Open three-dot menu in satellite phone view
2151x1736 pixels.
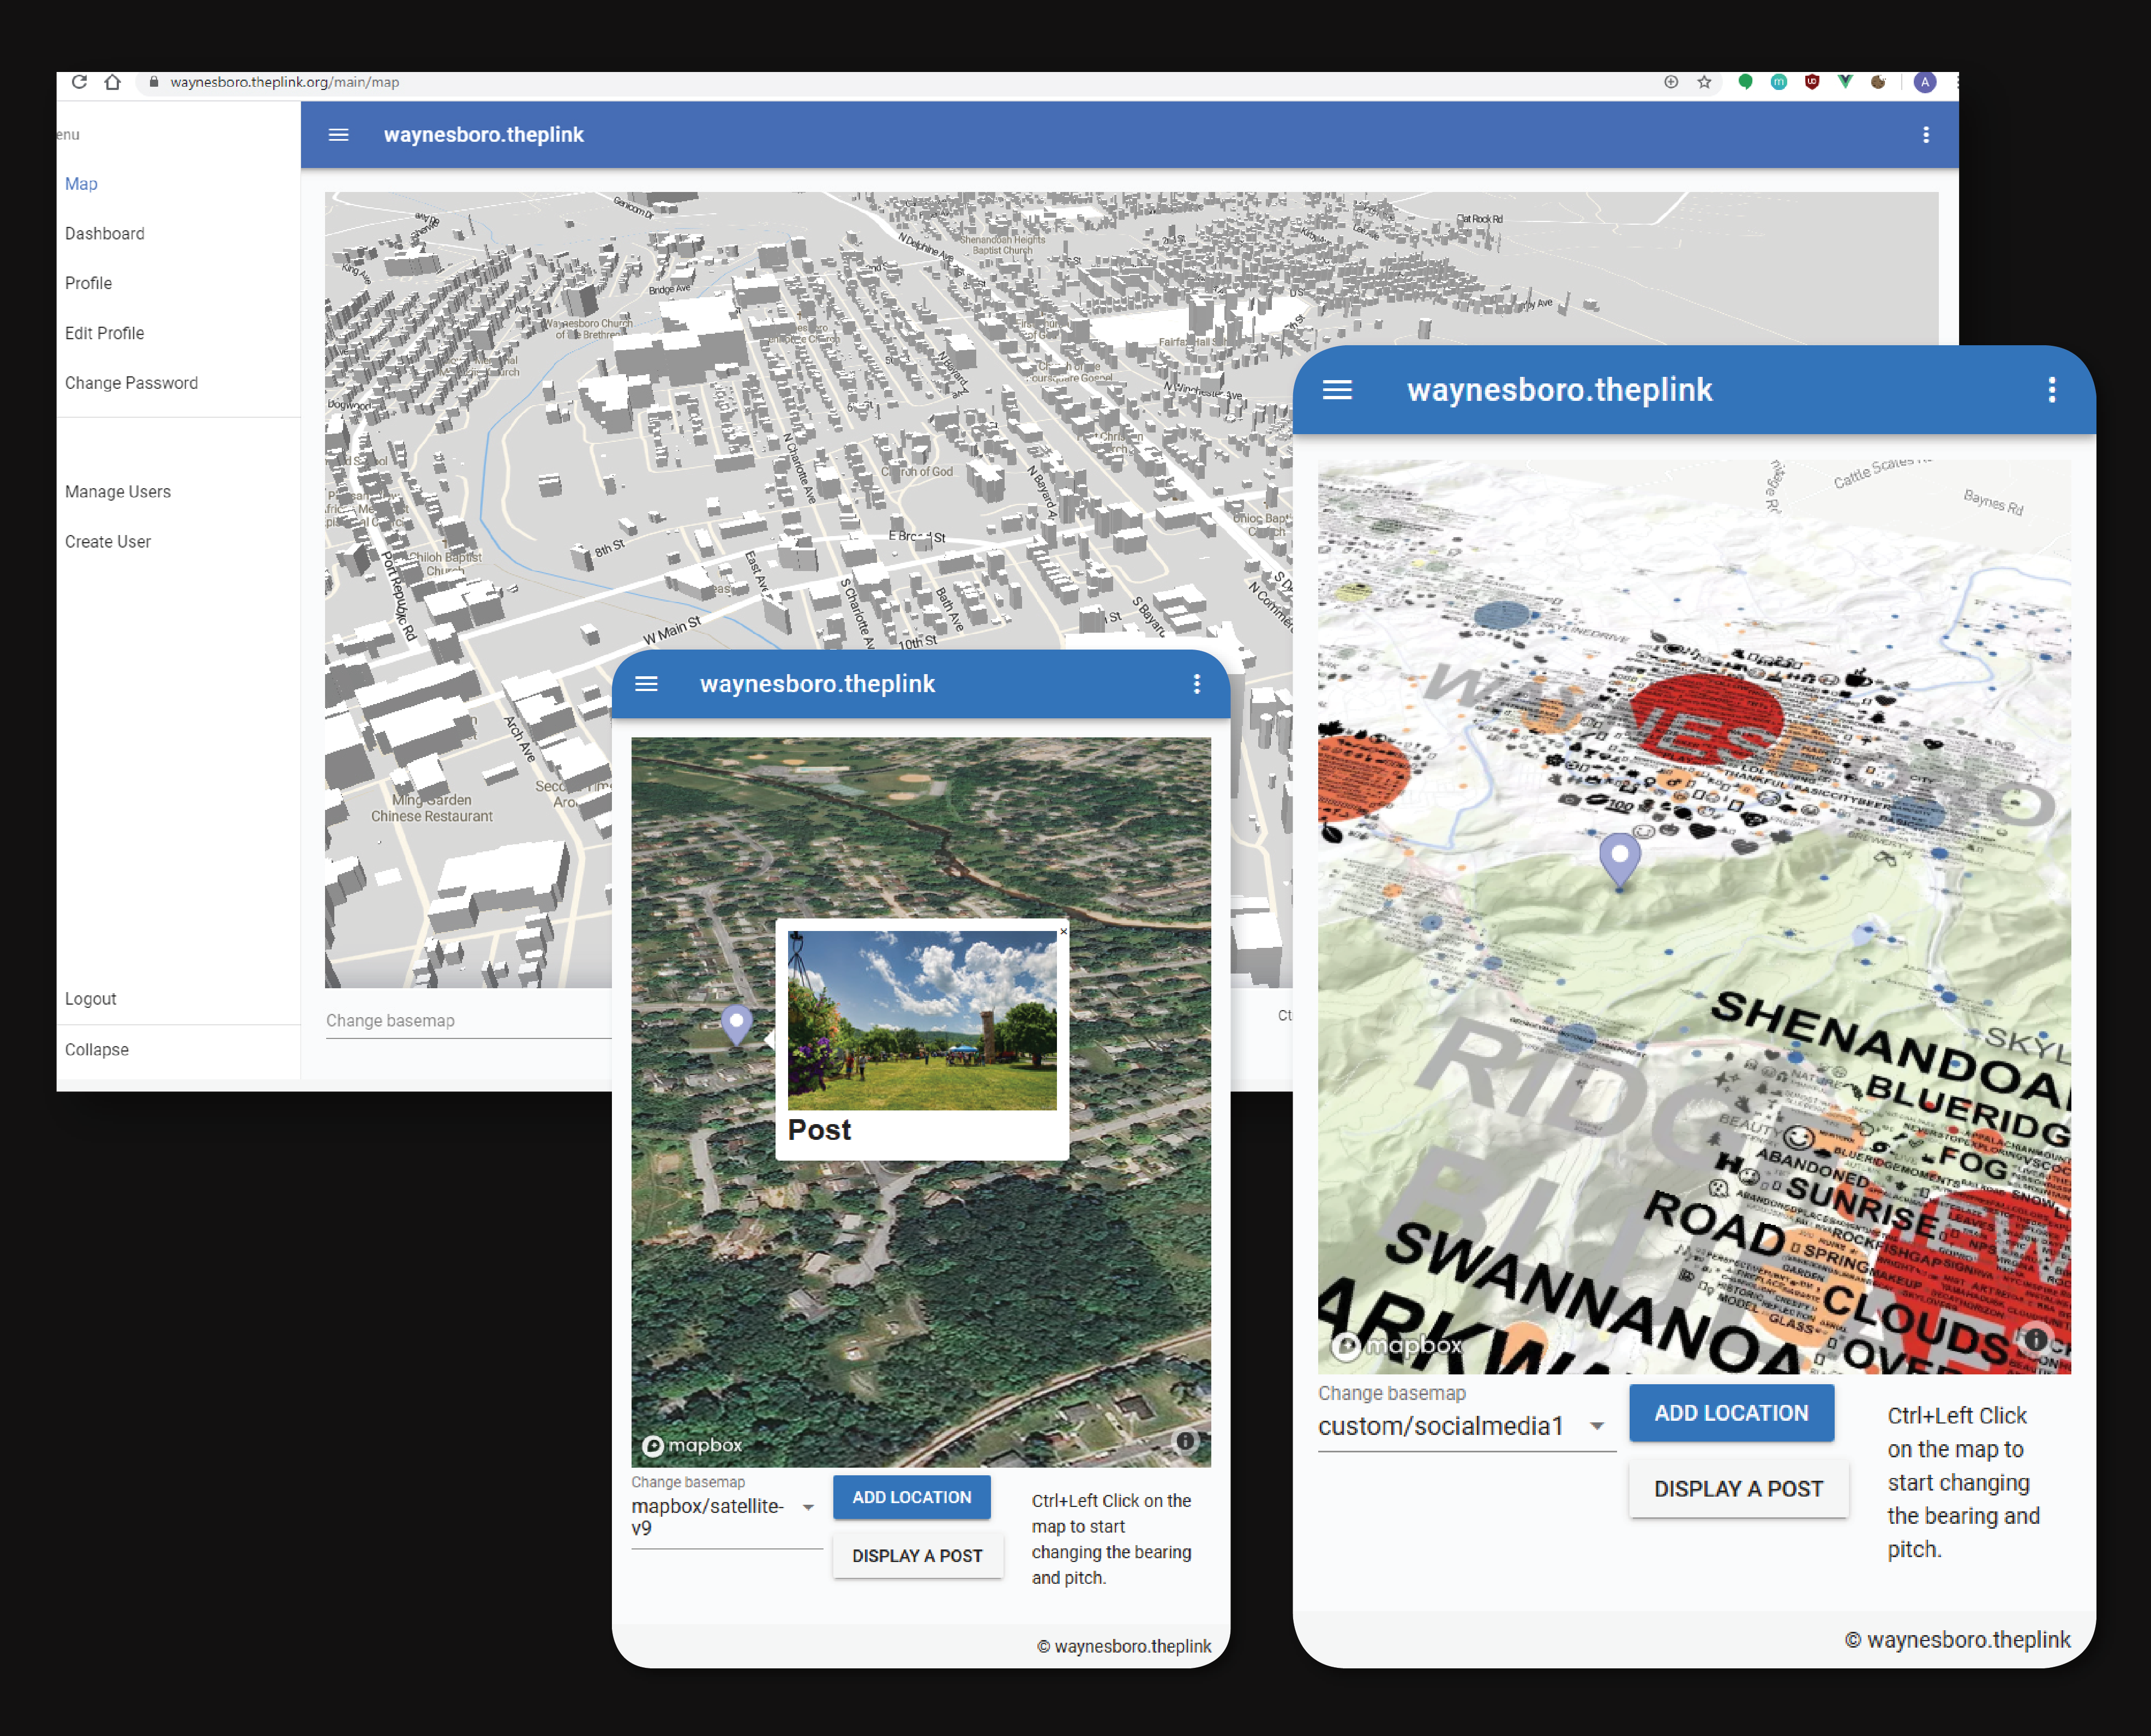pyautogui.click(x=1197, y=684)
